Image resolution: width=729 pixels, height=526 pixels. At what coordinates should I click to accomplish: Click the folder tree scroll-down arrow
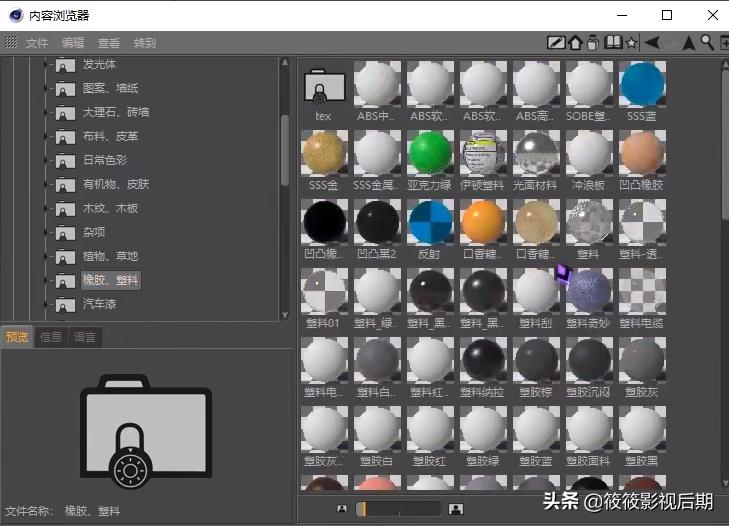(x=285, y=315)
